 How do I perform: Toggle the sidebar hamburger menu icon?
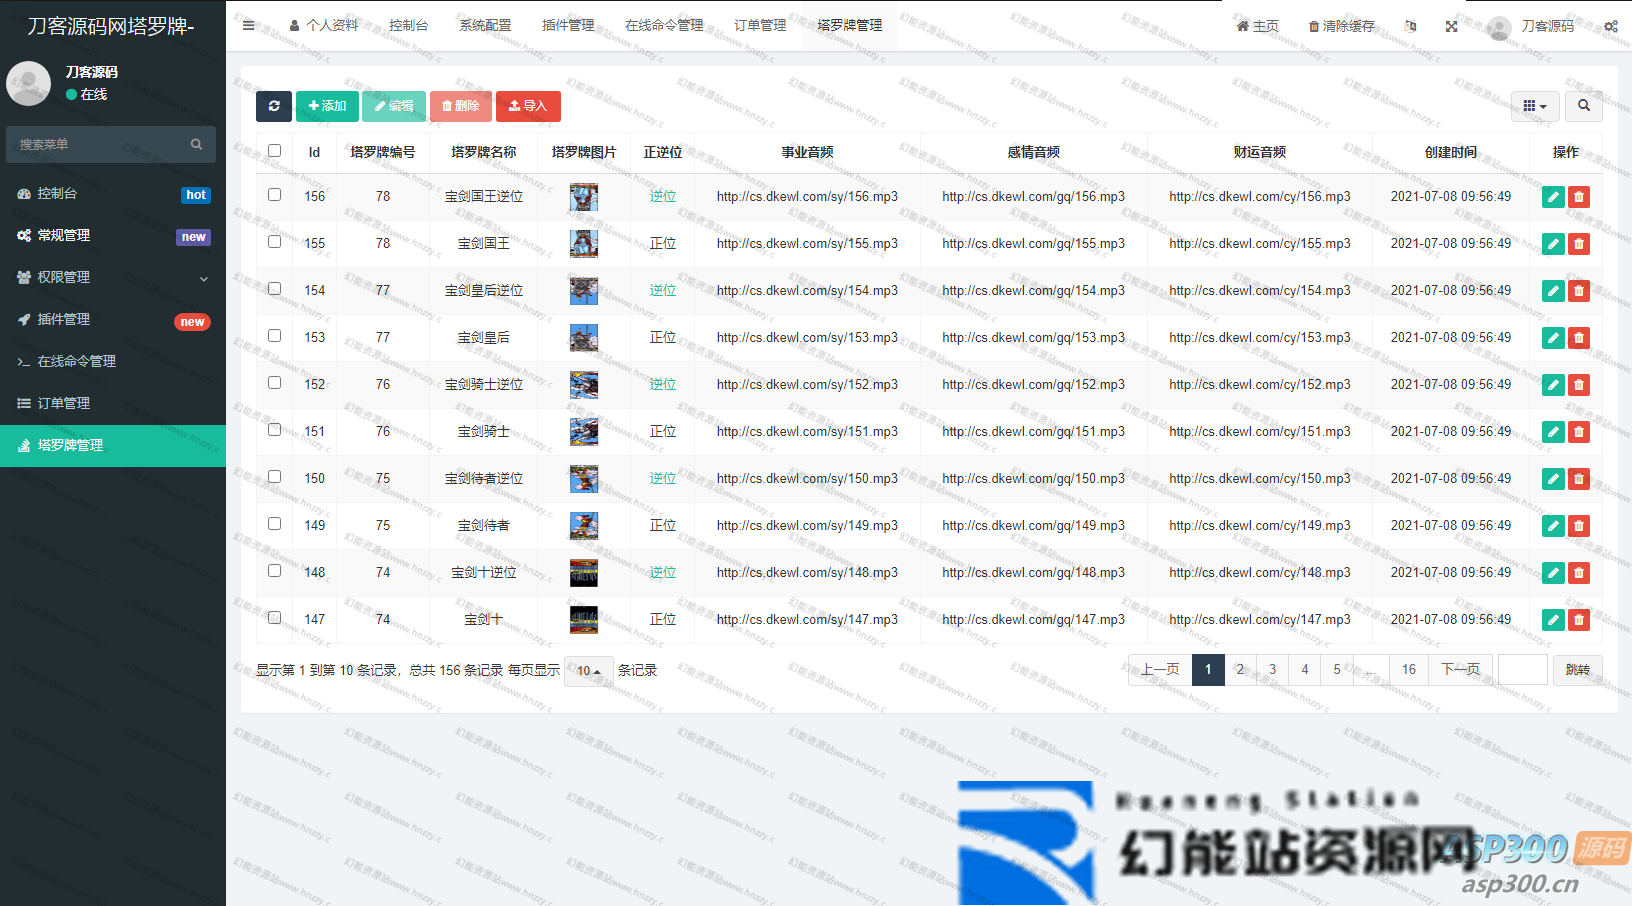(248, 26)
